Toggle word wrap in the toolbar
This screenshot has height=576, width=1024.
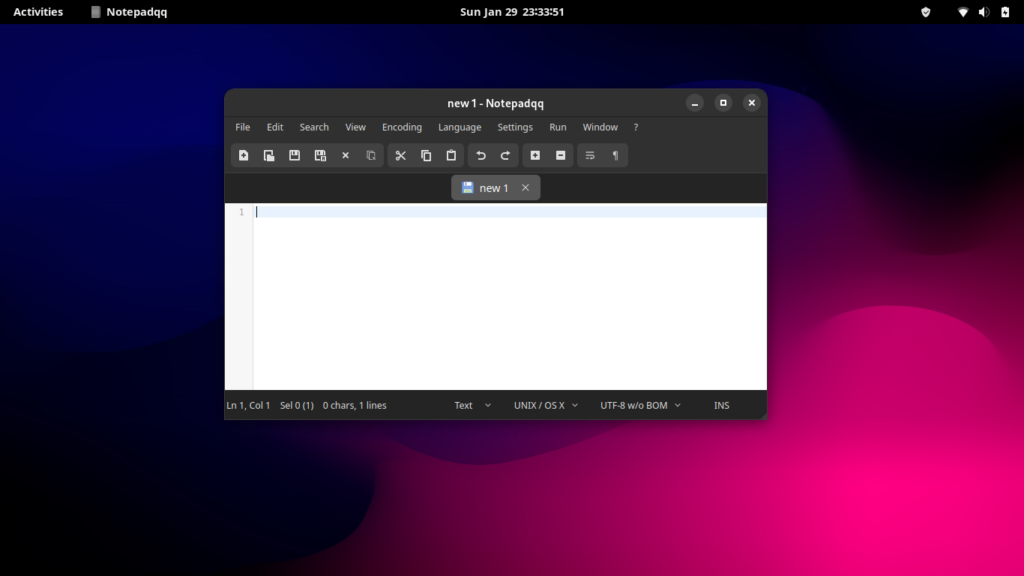click(x=590, y=156)
